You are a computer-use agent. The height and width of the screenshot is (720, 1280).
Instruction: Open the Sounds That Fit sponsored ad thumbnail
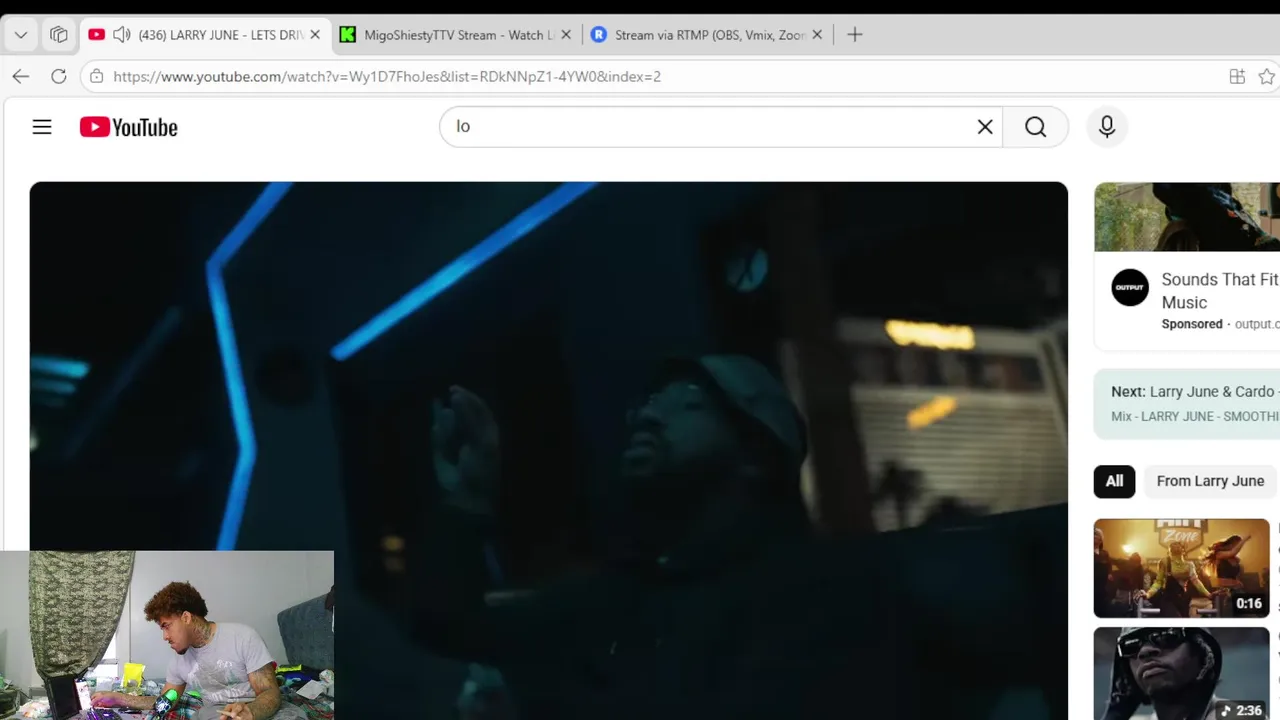point(1187,216)
